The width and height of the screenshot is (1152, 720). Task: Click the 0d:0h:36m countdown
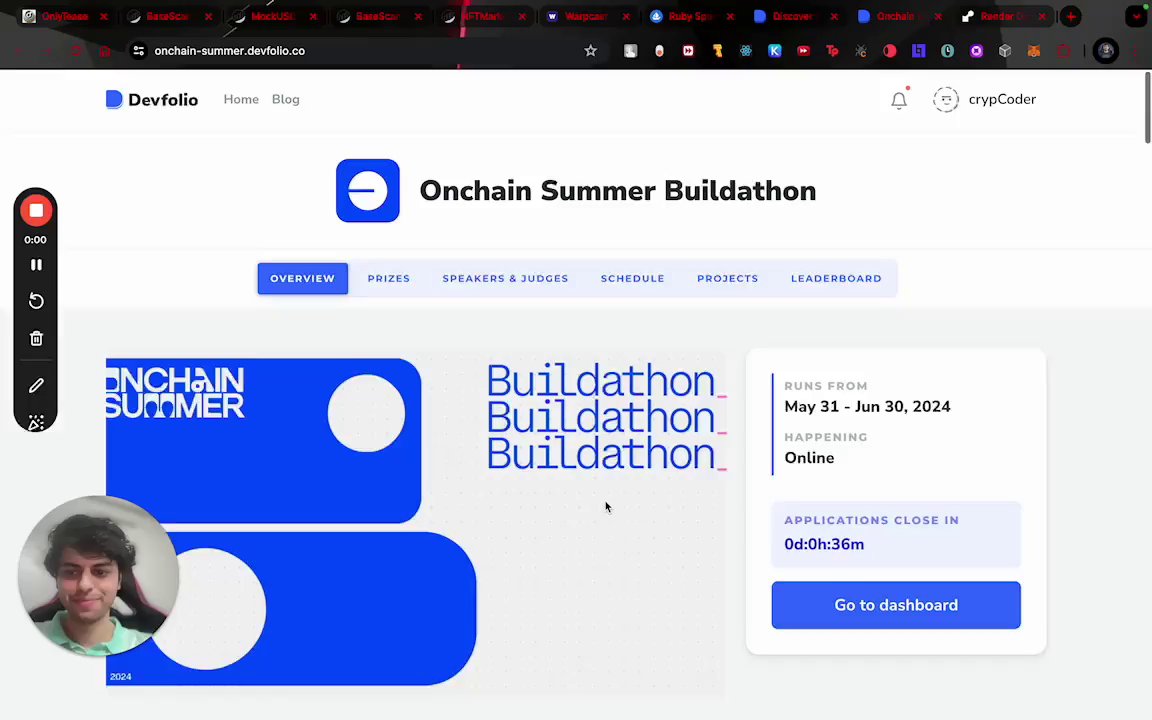(x=824, y=544)
